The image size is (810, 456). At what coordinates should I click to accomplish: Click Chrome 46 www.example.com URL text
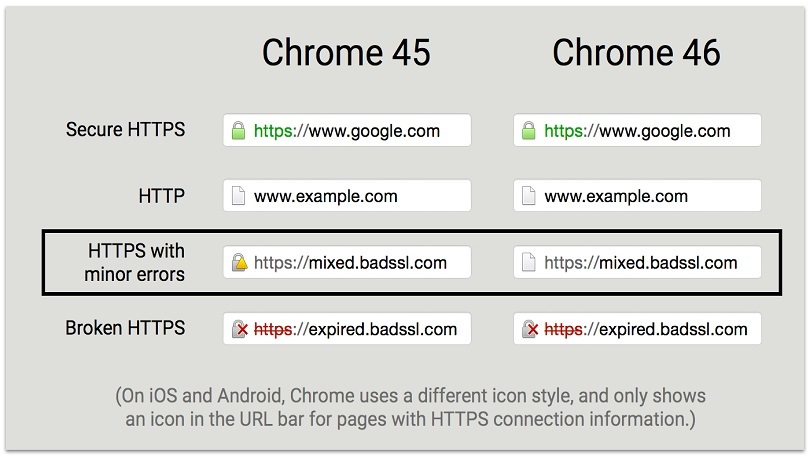616,197
